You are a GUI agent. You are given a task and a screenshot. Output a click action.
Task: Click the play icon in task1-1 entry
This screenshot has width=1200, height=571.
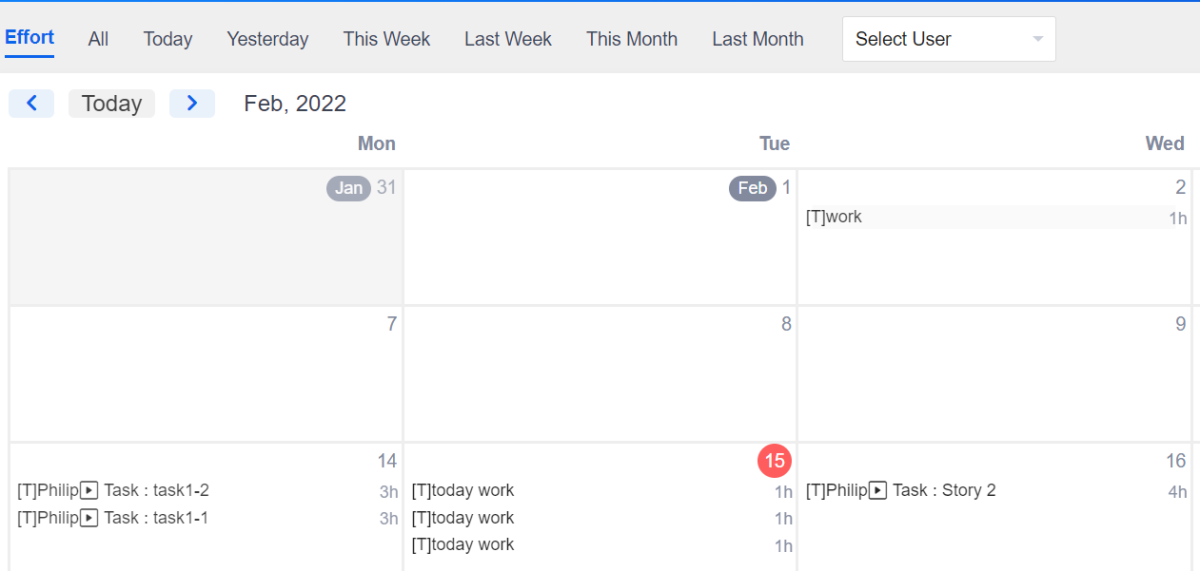tap(89, 518)
